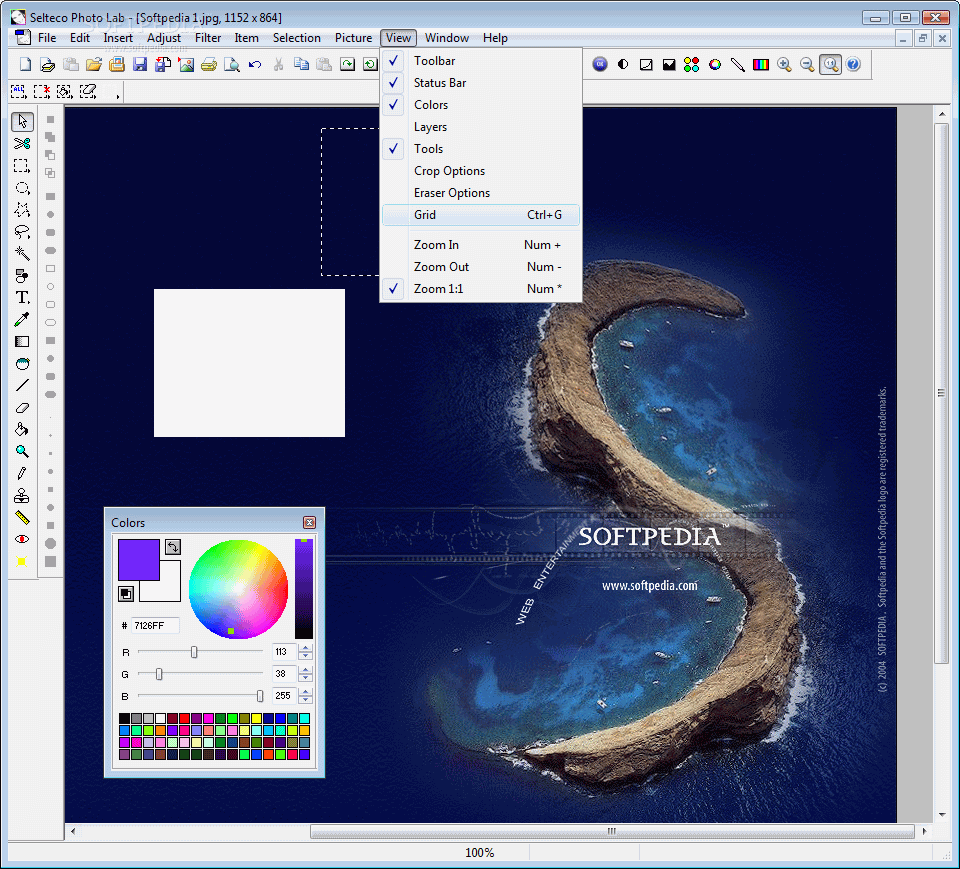Viewport: 960px width, 869px height.
Task: Toggle Zoom 1:1 in the View menu
Action: [x=481, y=288]
